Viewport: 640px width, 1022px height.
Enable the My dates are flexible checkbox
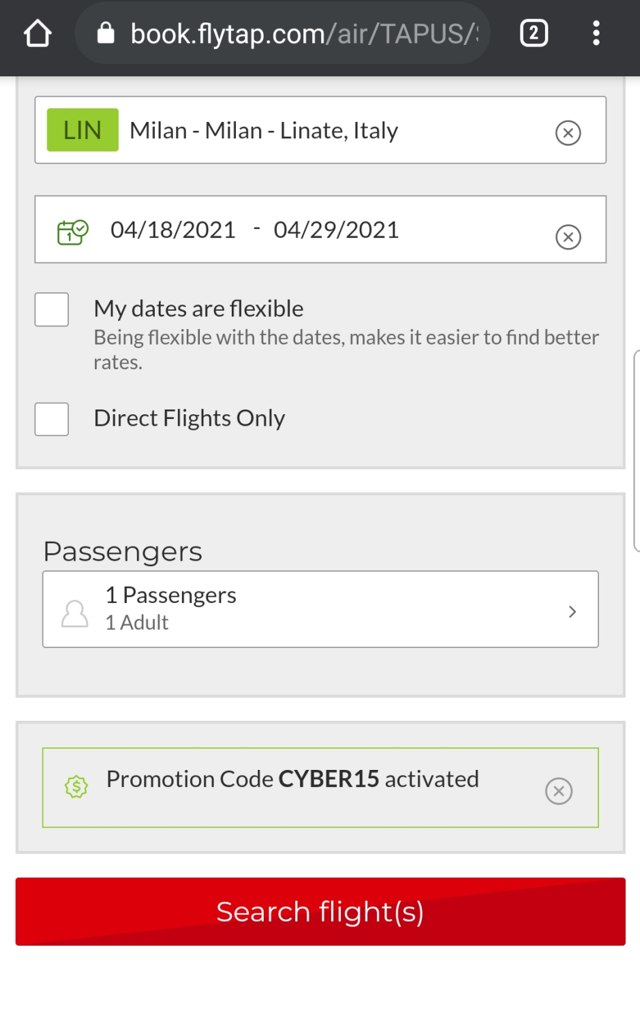pyautogui.click(x=52, y=310)
